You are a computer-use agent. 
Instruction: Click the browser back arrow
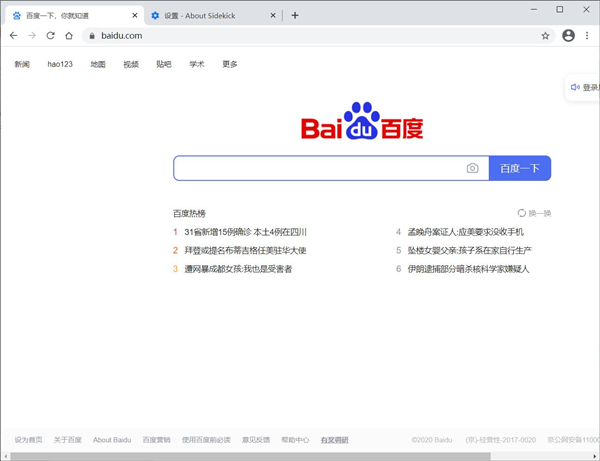pos(13,35)
